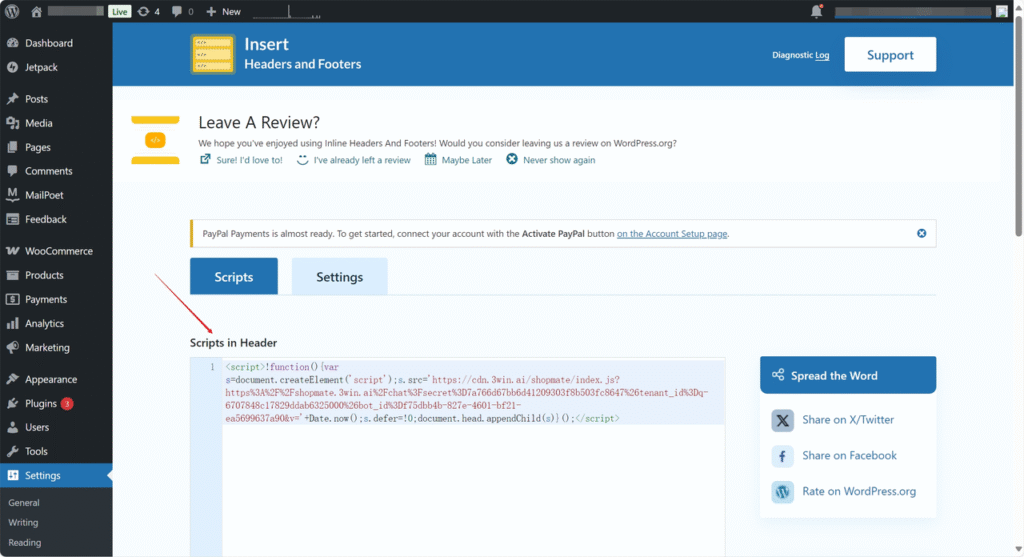This screenshot has width=1024, height=557.
Task: Click the Jetpack icon in sidebar
Action: tap(12, 67)
